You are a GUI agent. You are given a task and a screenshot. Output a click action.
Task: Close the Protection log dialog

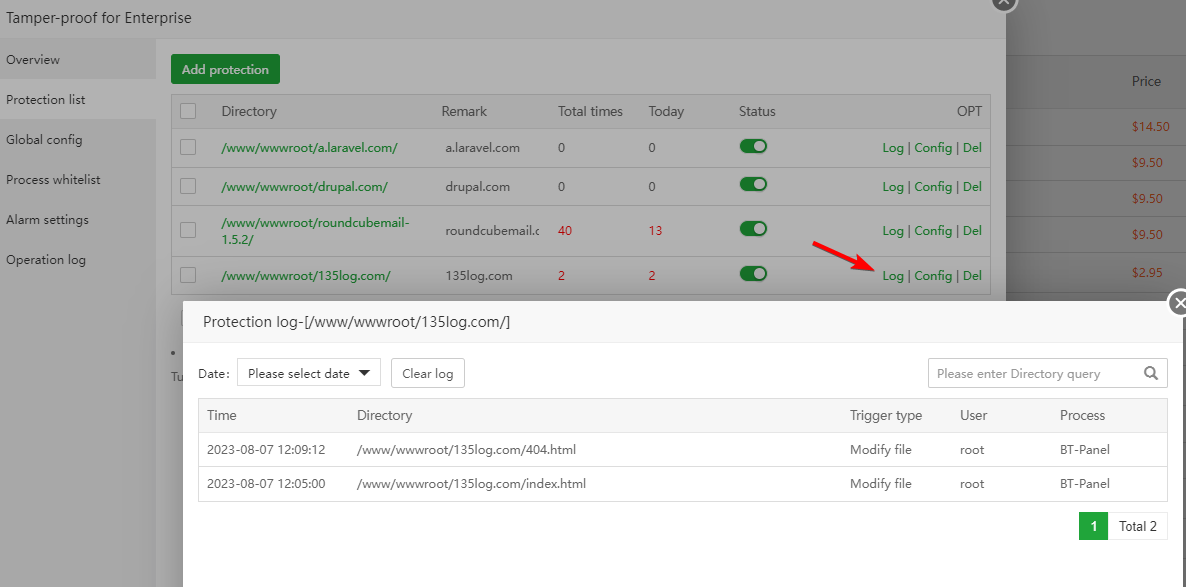pos(1178,302)
